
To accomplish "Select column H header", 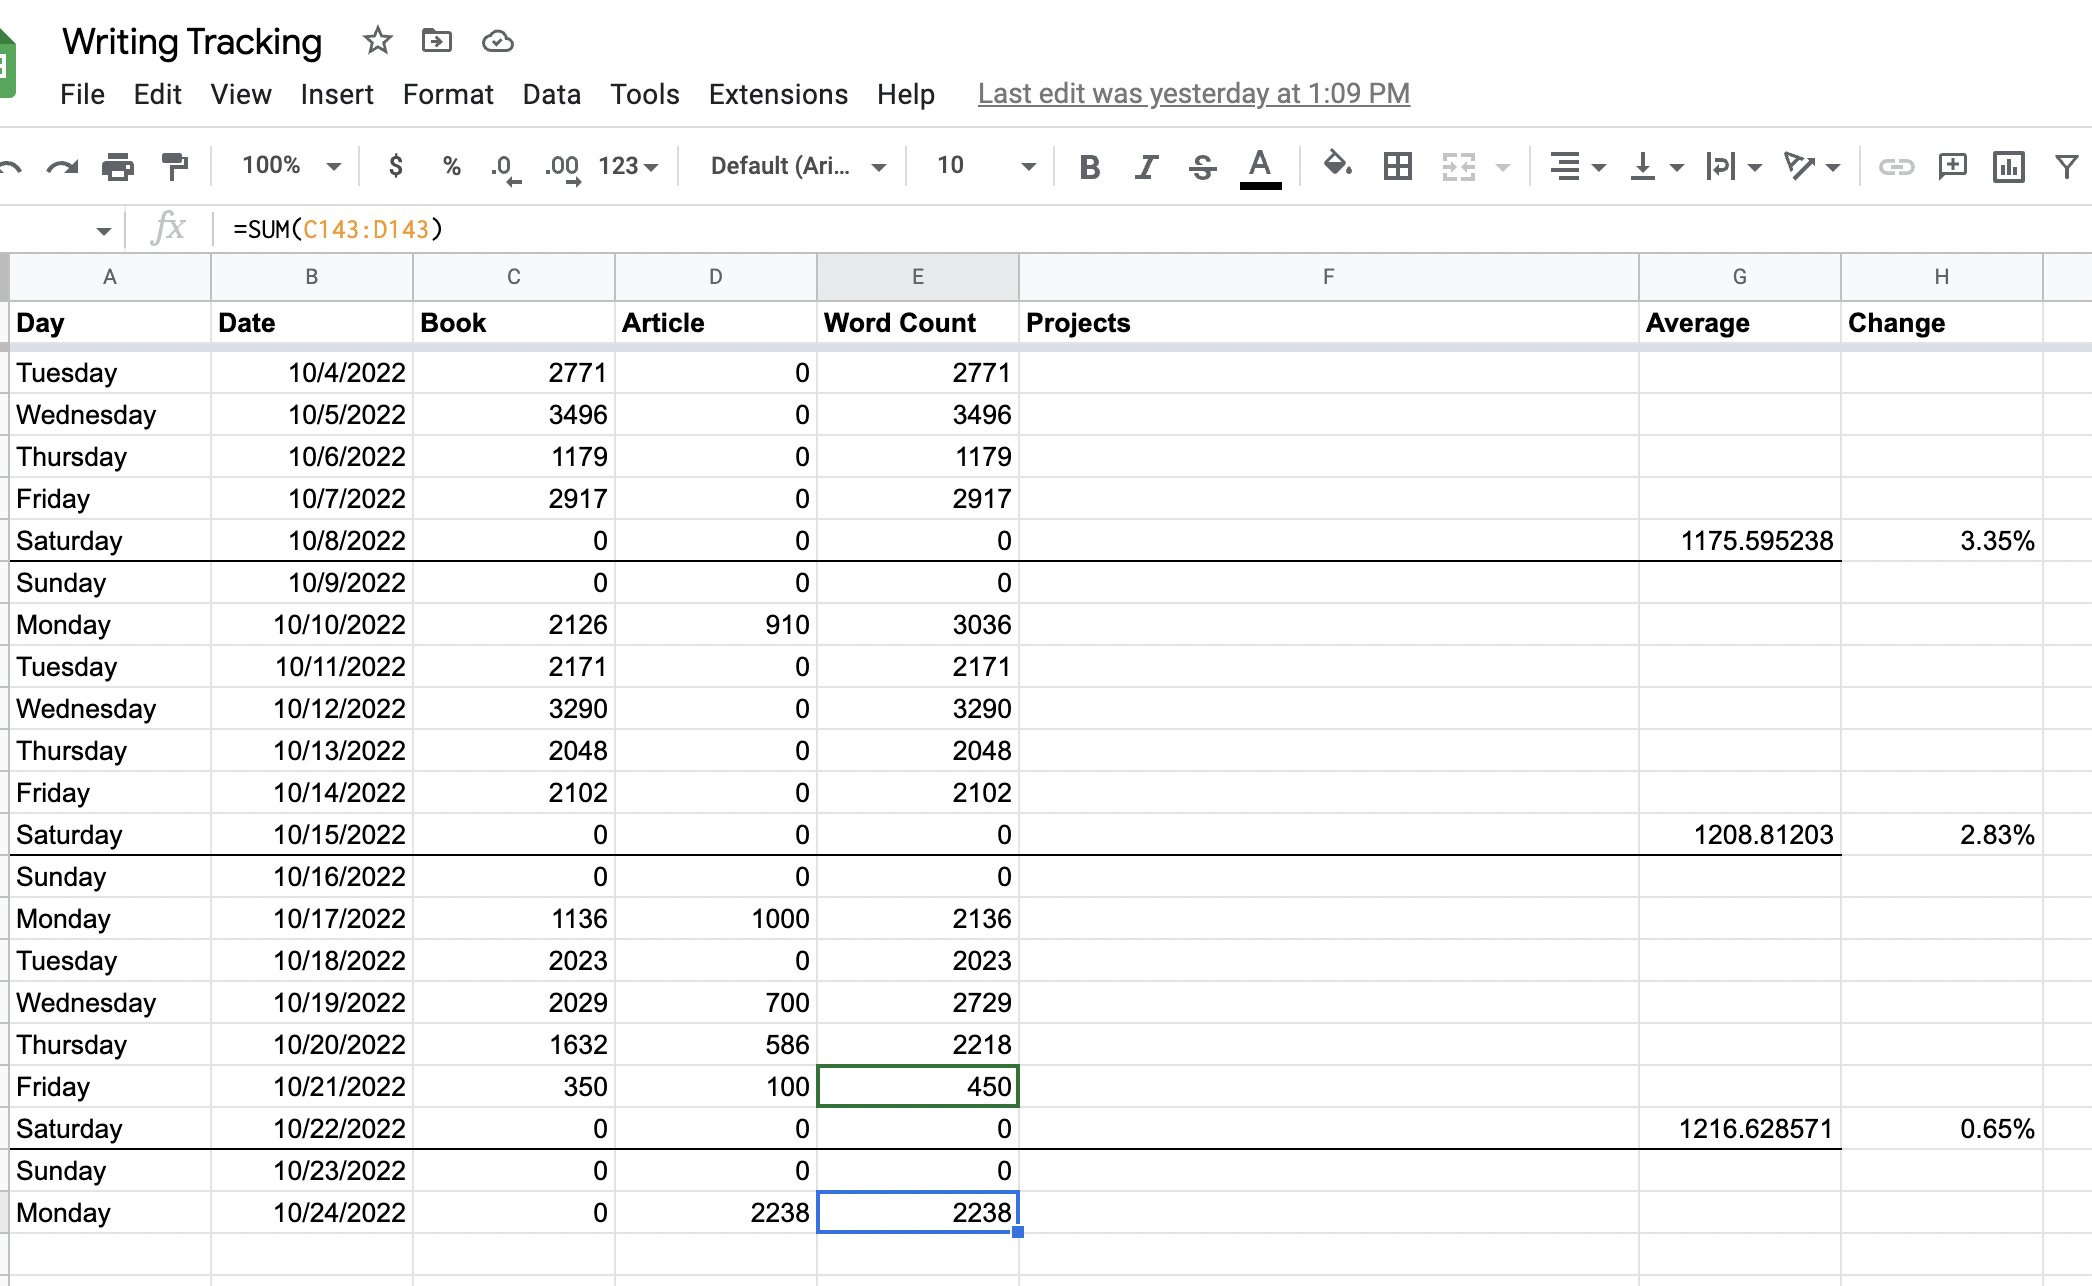I will click(x=1941, y=277).
